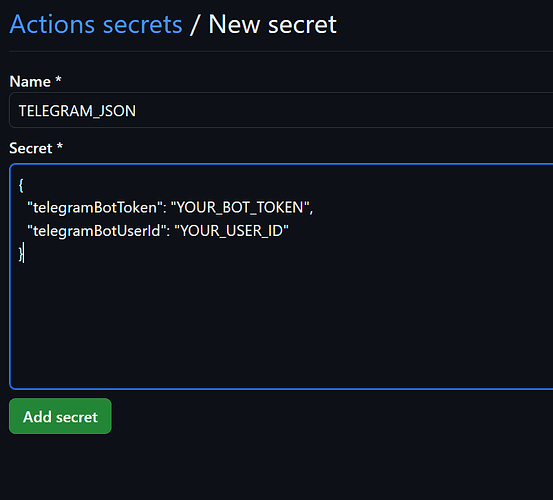
Task: Focus the Secret text area
Action: (x=281, y=276)
